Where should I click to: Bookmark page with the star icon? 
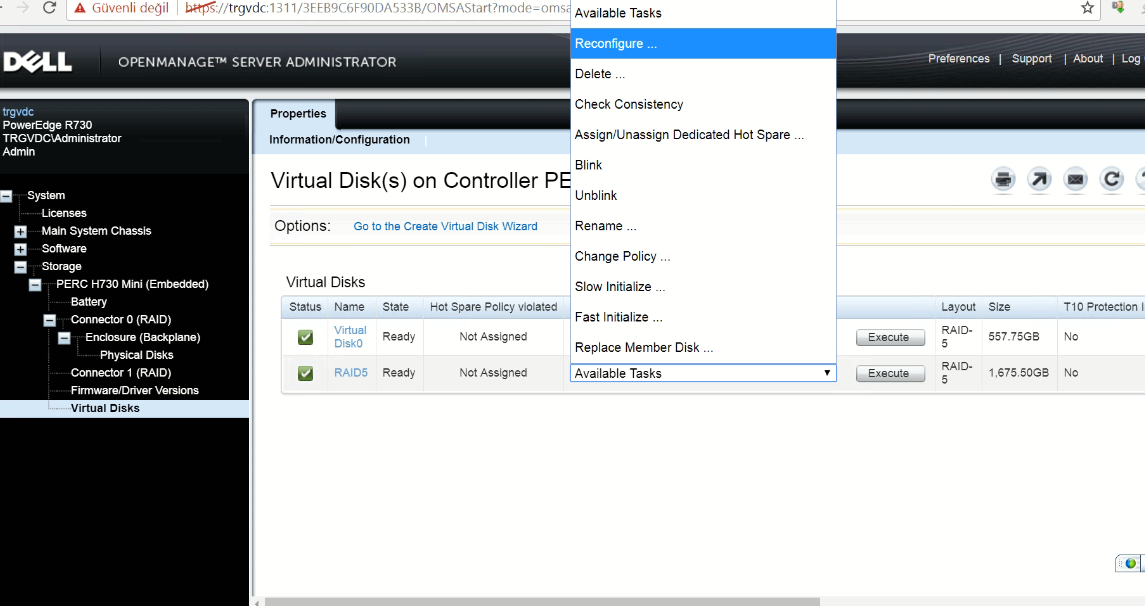point(1088,8)
